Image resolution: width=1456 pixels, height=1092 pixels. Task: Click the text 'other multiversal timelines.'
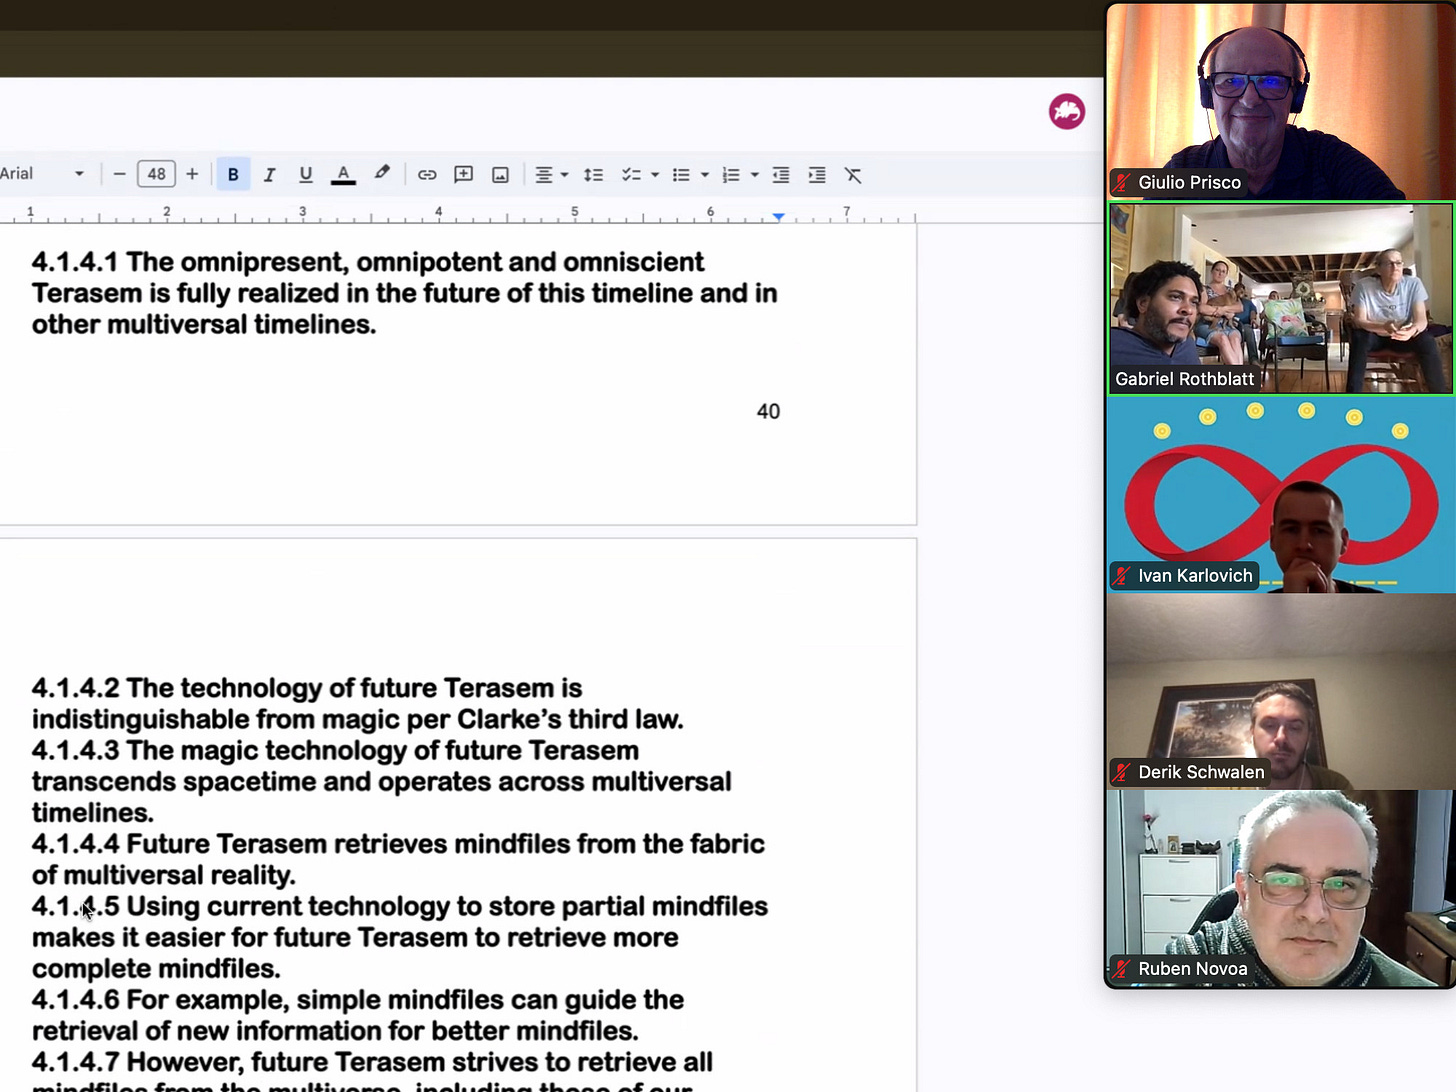204,325
